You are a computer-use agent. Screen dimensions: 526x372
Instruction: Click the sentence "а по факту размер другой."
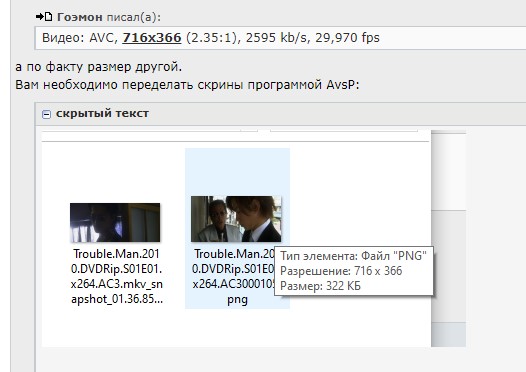point(99,67)
